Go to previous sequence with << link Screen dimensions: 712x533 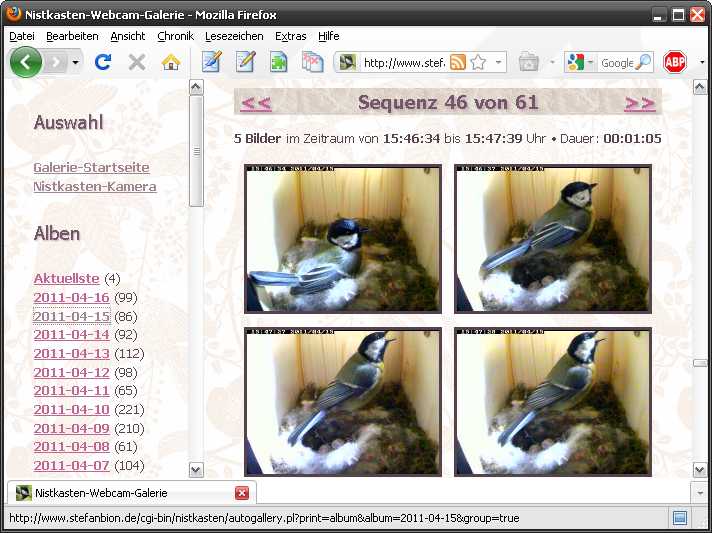(256, 102)
